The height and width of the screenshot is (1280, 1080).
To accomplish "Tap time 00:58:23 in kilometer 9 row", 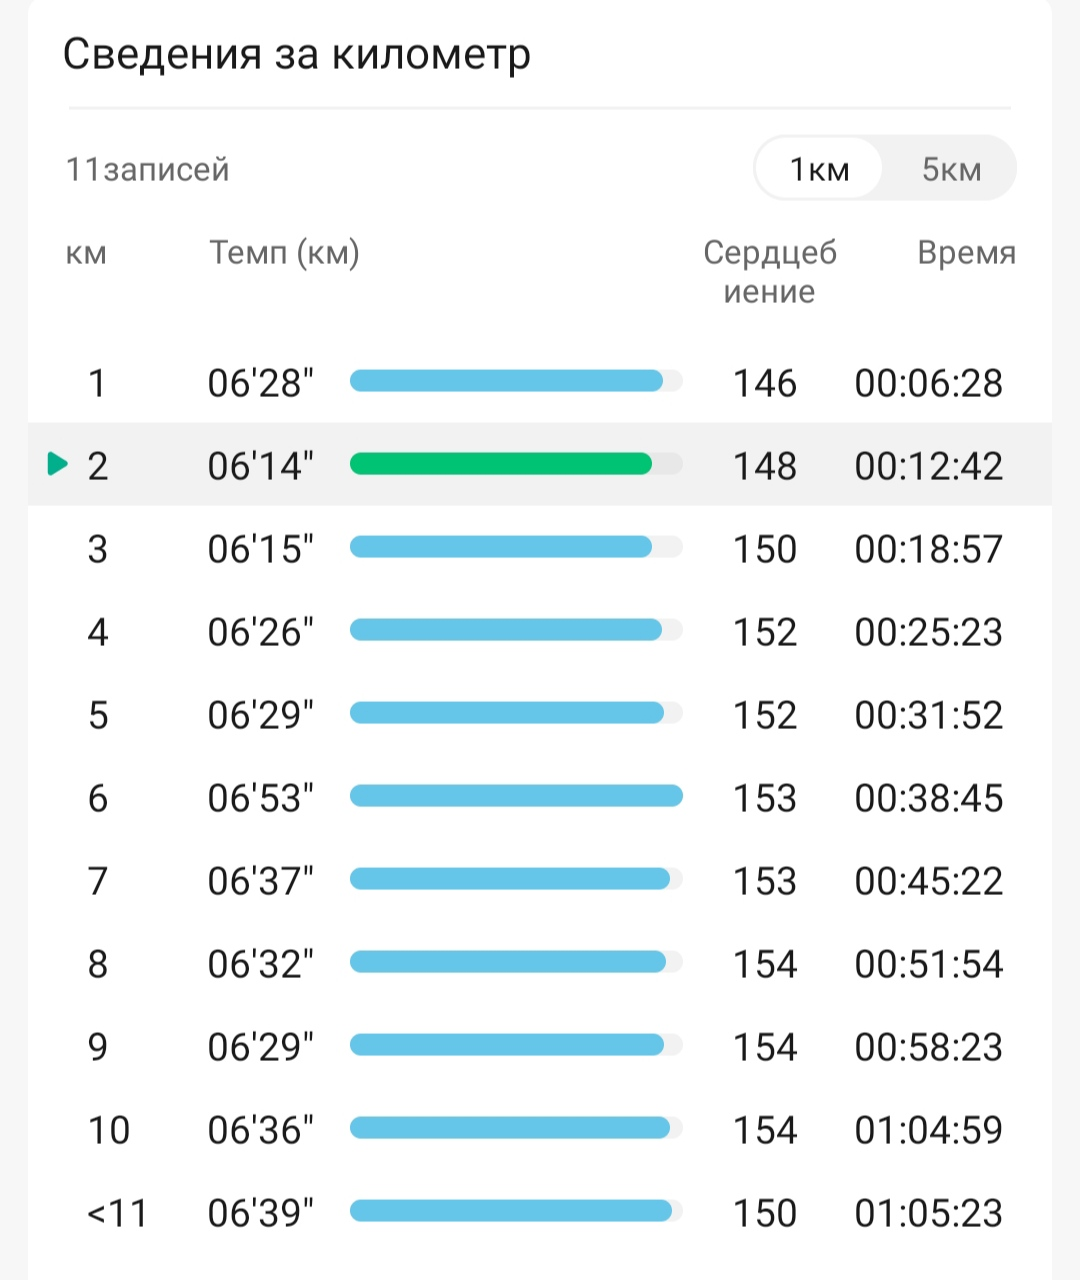I will (928, 1047).
